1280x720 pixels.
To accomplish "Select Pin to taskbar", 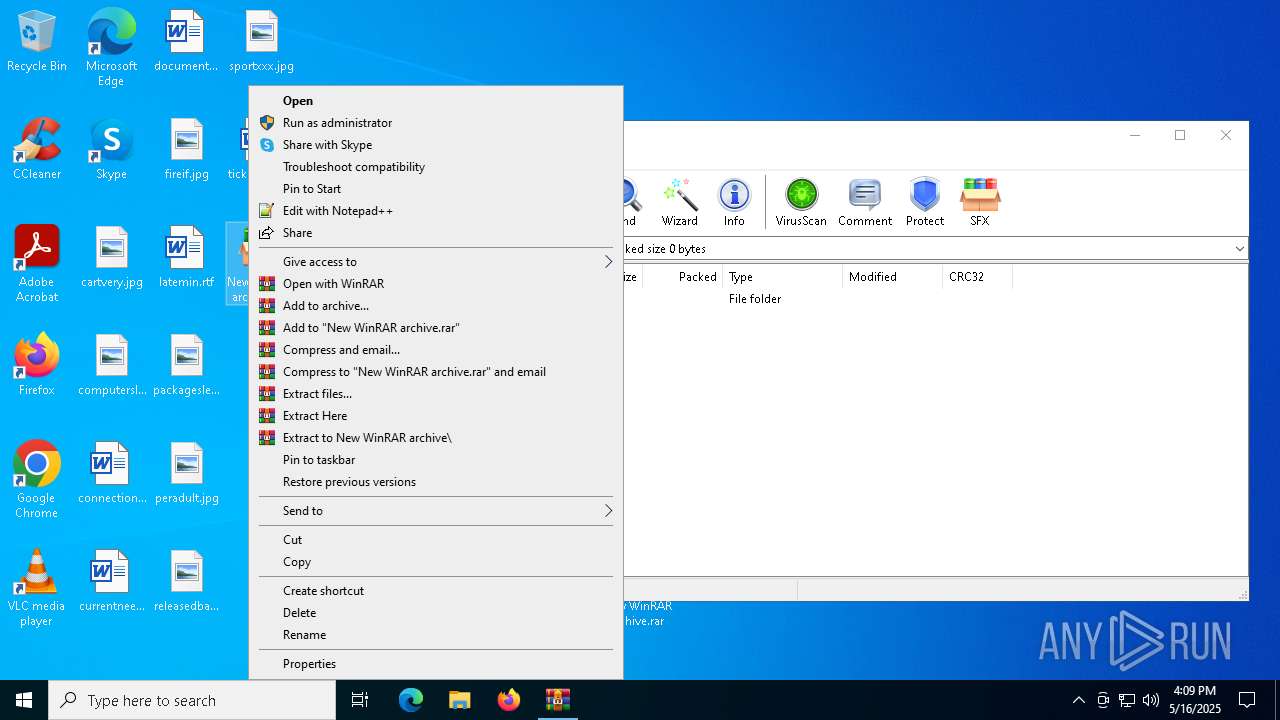I will pyautogui.click(x=435, y=460).
